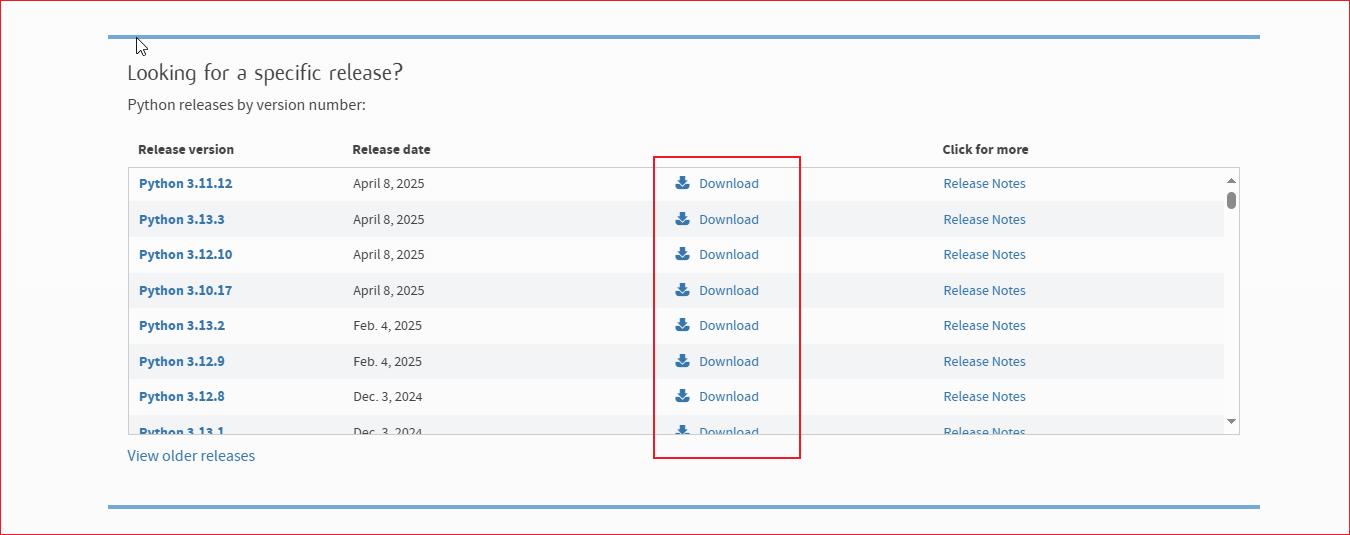View Release Notes for Python 3.11.12

[x=985, y=184]
